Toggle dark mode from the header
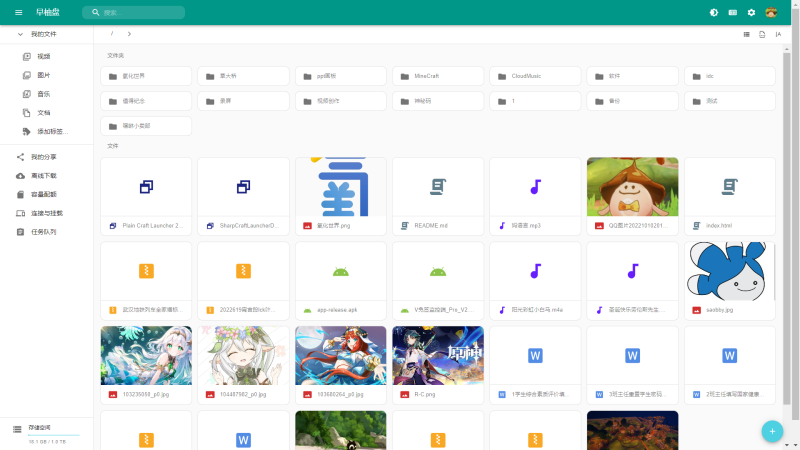This screenshot has height=450, width=800. tap(714, 12)
